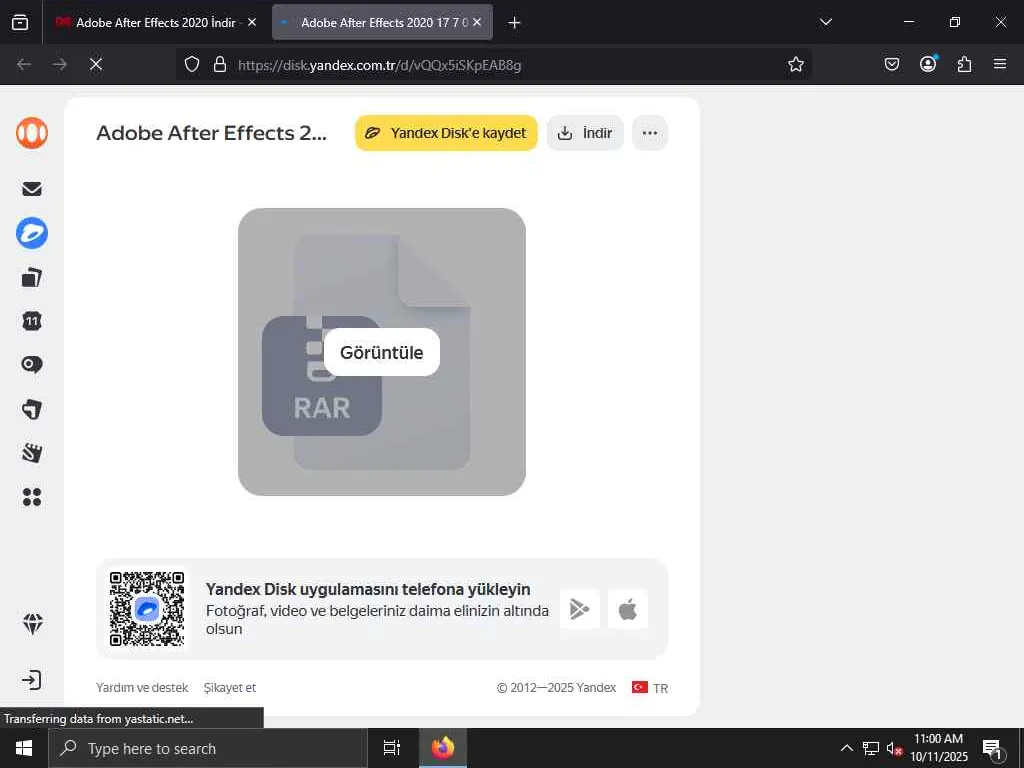Screen dimensions: 1024x768
Task: Click the Type here to search box
Action: point(208,748)
